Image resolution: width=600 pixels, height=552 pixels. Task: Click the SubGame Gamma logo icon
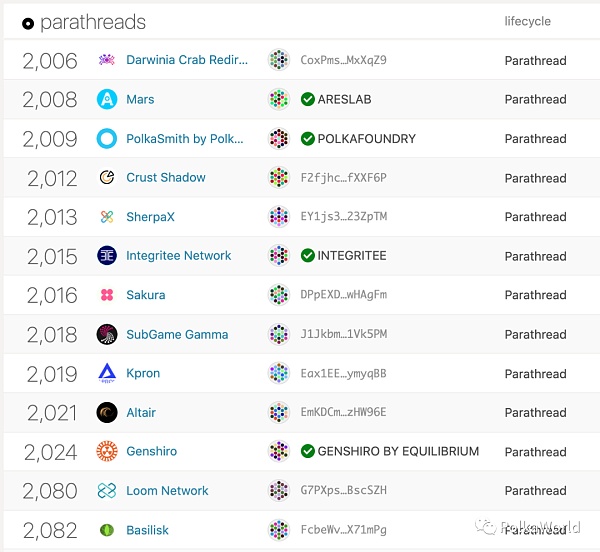107,334
